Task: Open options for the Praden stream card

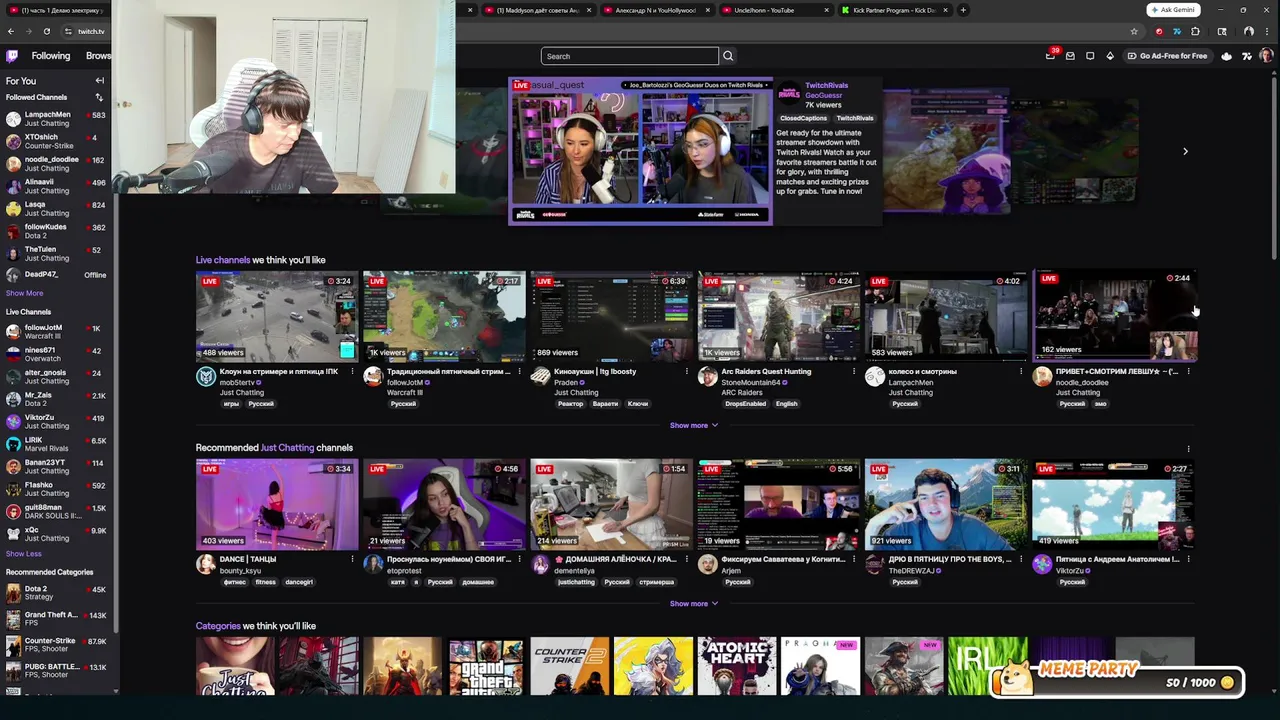Action: click(x=686, y=371)
